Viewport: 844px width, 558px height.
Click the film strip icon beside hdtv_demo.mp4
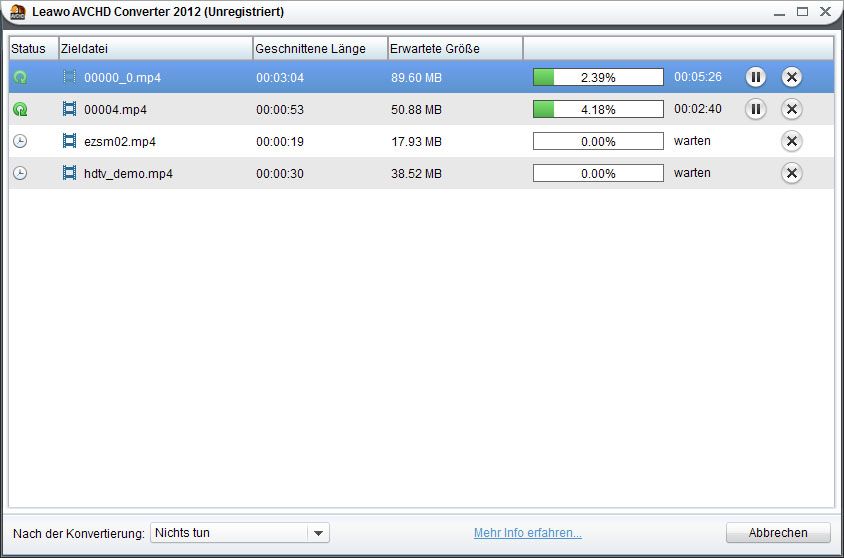[x=69, y=173]
